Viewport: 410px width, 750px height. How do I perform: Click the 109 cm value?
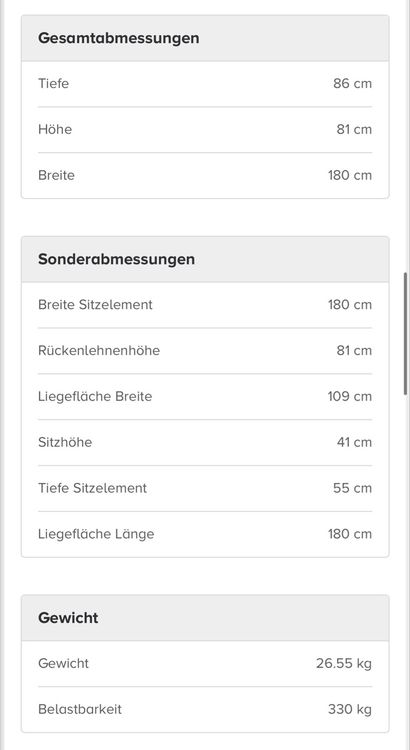[350, 397]
